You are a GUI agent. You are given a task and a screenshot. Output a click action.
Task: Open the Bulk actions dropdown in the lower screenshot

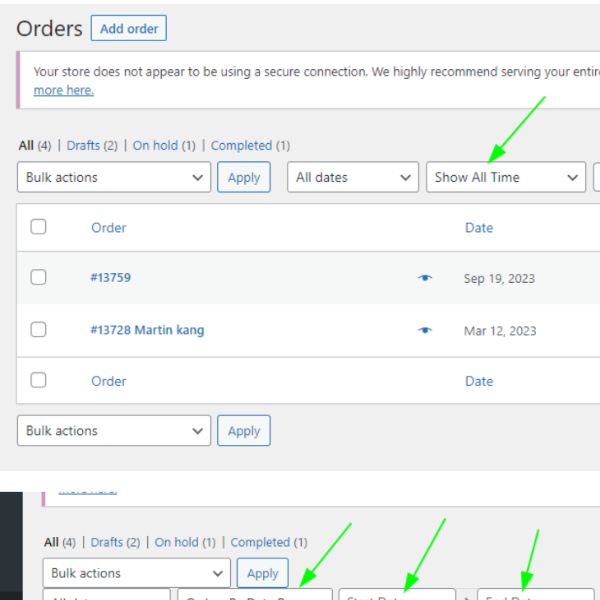tap(137, 573)
